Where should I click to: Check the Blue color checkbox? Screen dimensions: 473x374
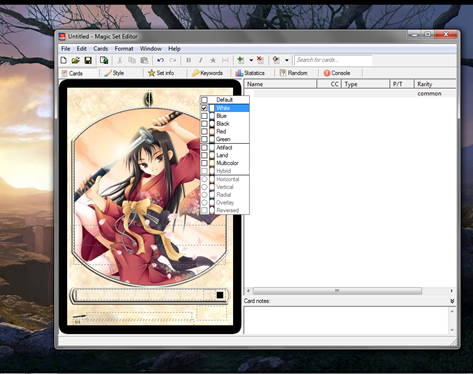click(204, 116)
